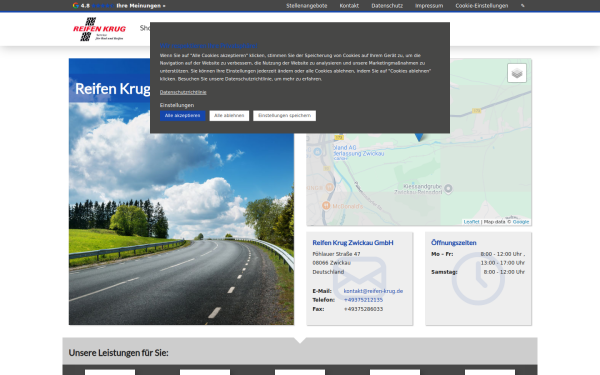Accept all cookies with Alle akzeptieren
Viewport: 600px width, 375px height.
(x=183, y=116)
